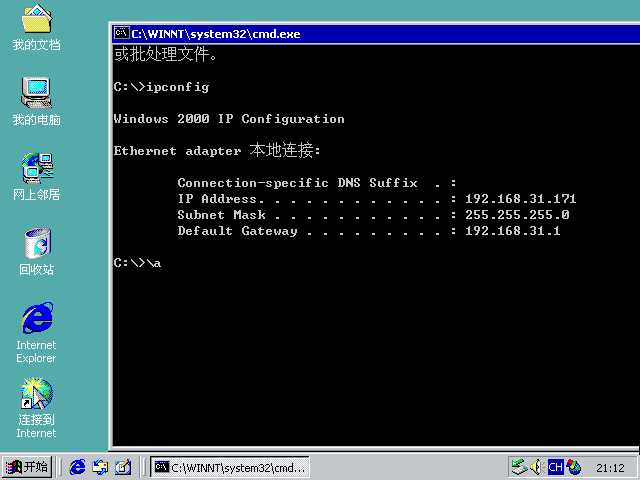Click the default gateway 192.168.31.1
This screenshot has height=480, width=640.
[x=513, y=231]
